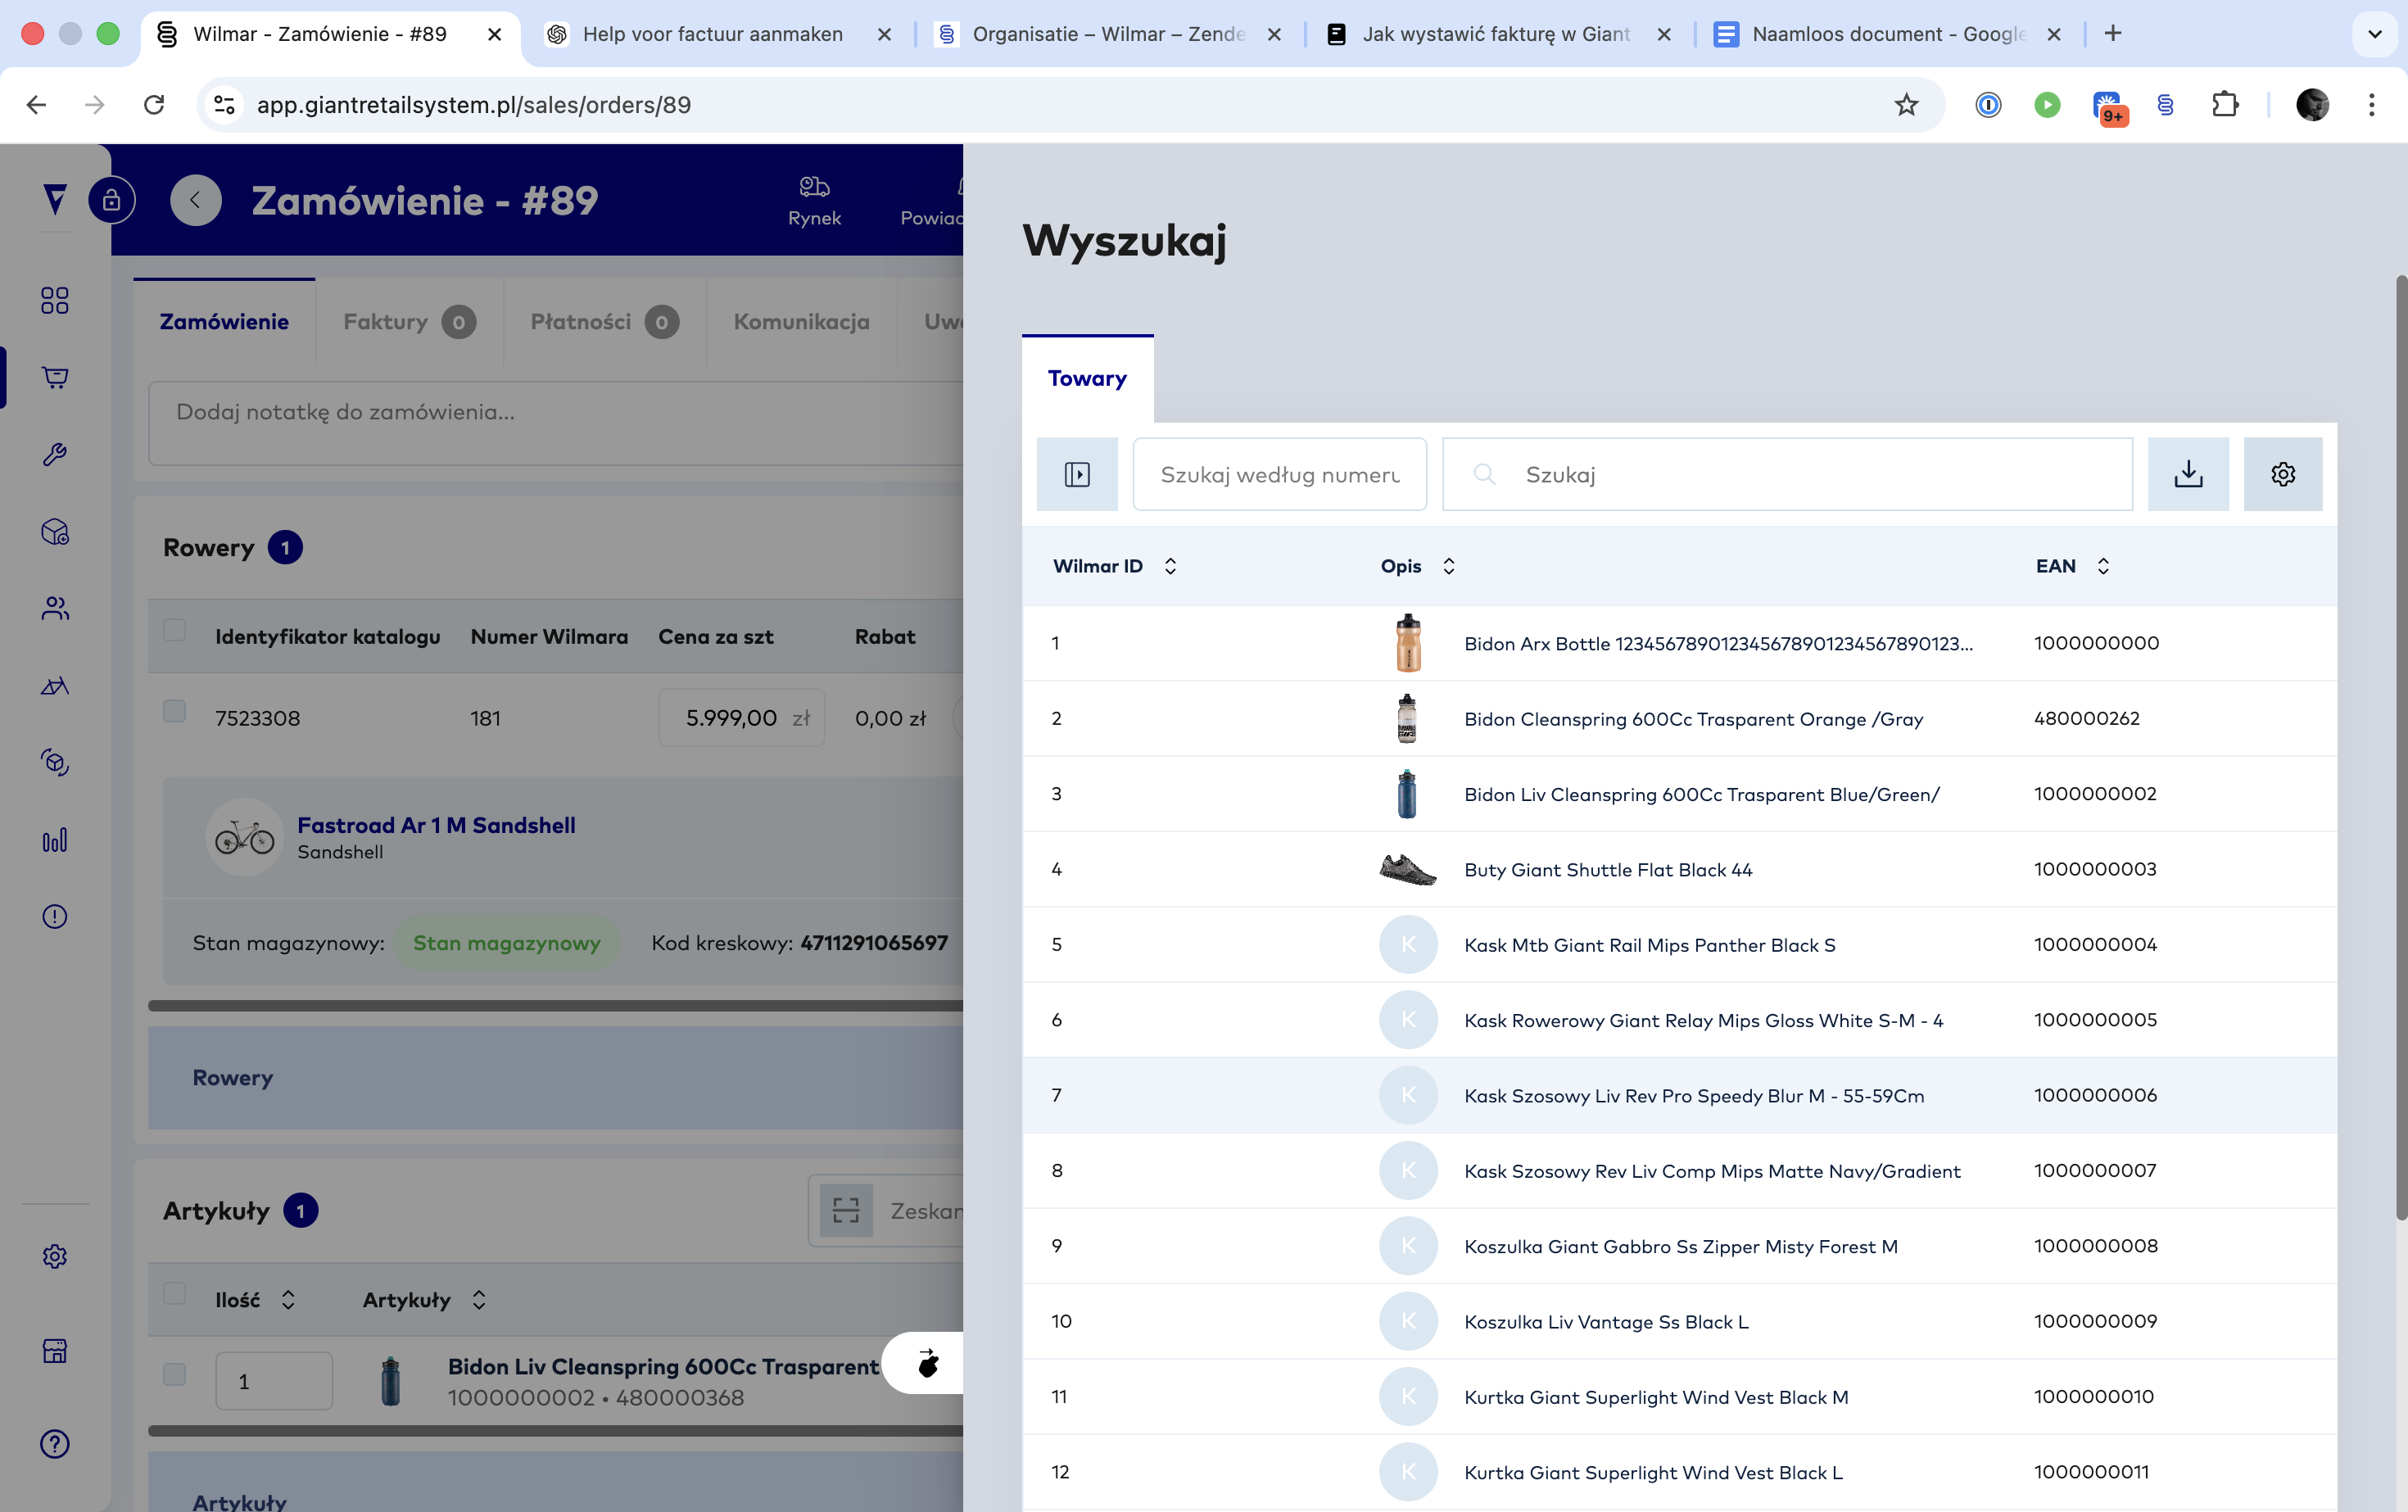2408x1512 pixels.
Task: Open the shopping cart sales sidebar icon
Action: tap(55, 377)
